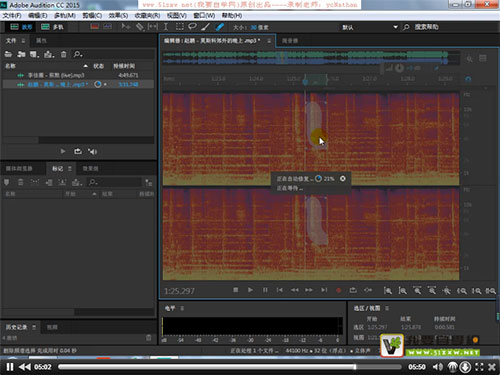
Task: Click the video player seek bar
Action: (230, 367)
